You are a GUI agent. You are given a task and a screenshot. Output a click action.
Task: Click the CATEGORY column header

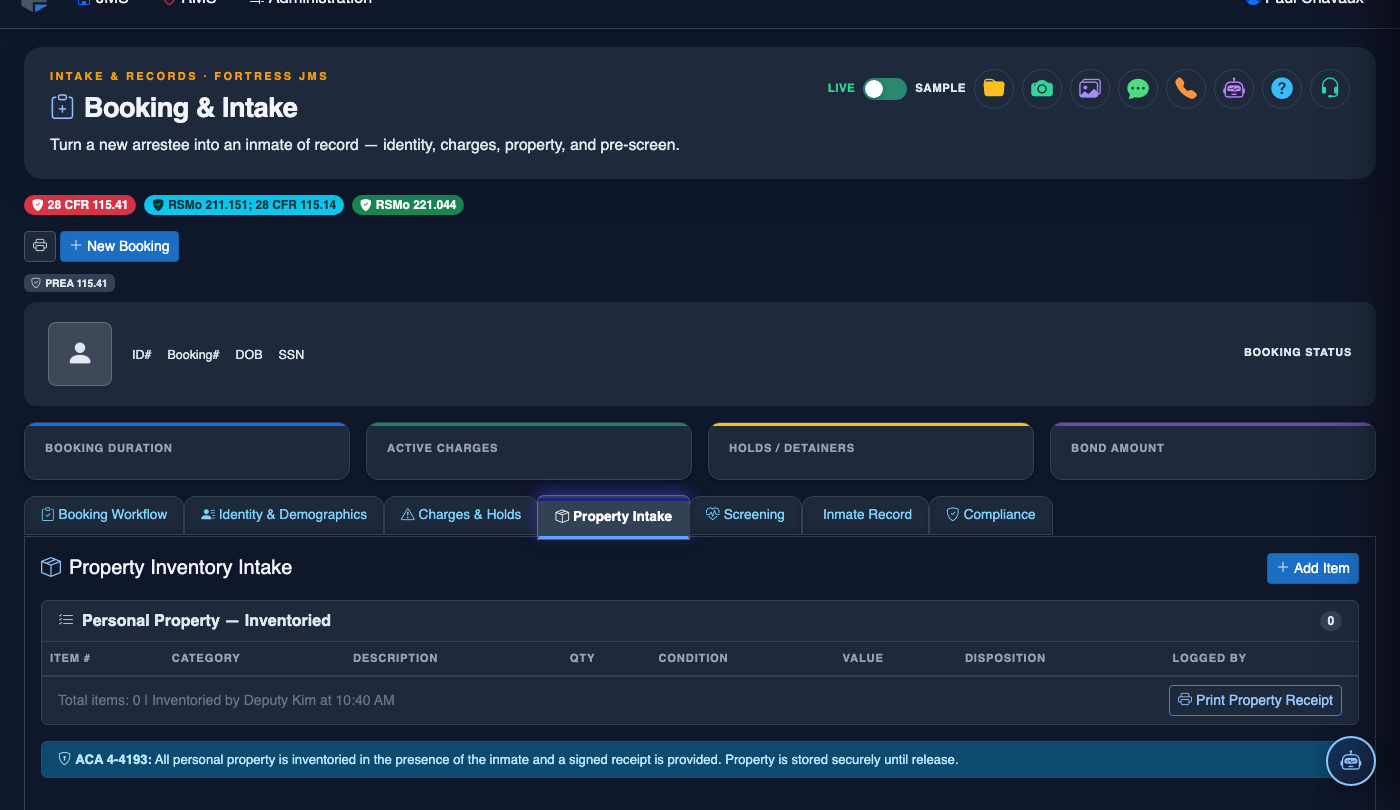coord(206,658)
